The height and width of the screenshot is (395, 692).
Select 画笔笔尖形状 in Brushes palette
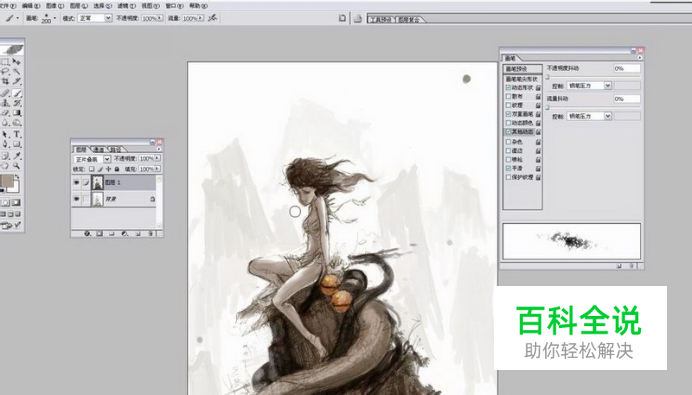coord(523,79)
